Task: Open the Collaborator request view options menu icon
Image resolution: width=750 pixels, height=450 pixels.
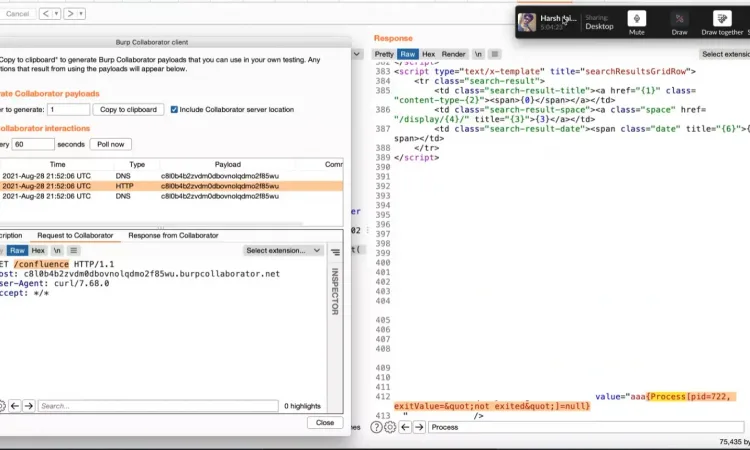Action: pyautogui.click(x=74, y=251)
